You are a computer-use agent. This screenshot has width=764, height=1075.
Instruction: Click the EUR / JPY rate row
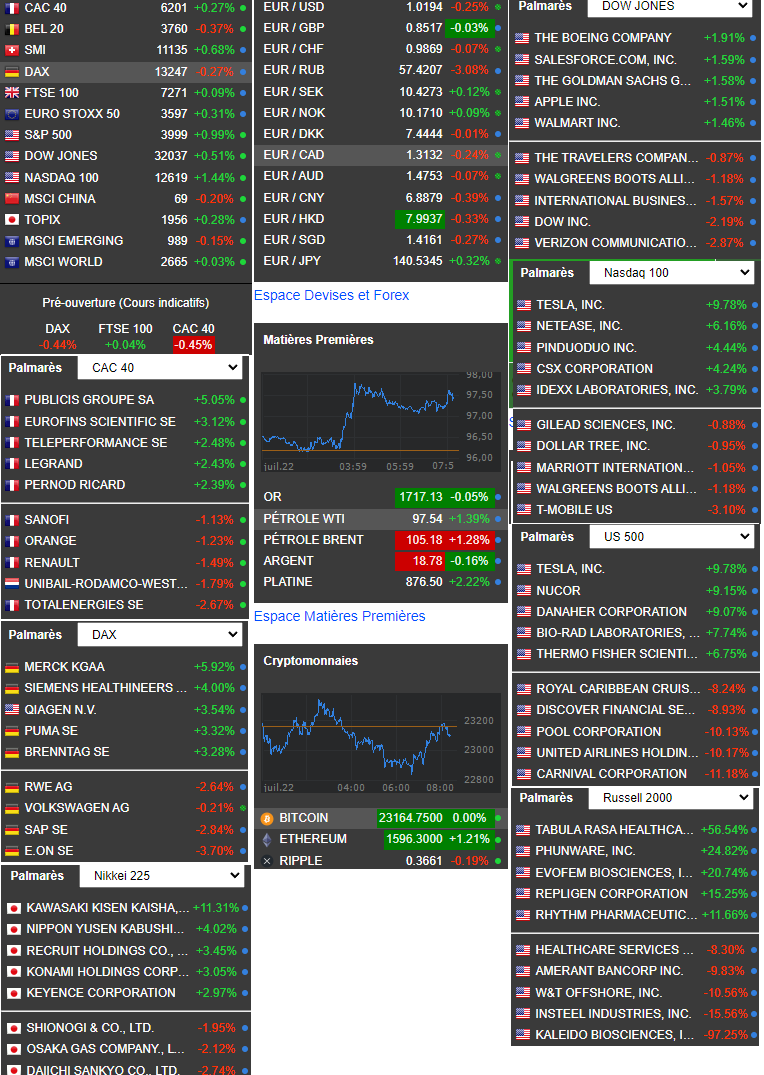click(x=380, y=261)
